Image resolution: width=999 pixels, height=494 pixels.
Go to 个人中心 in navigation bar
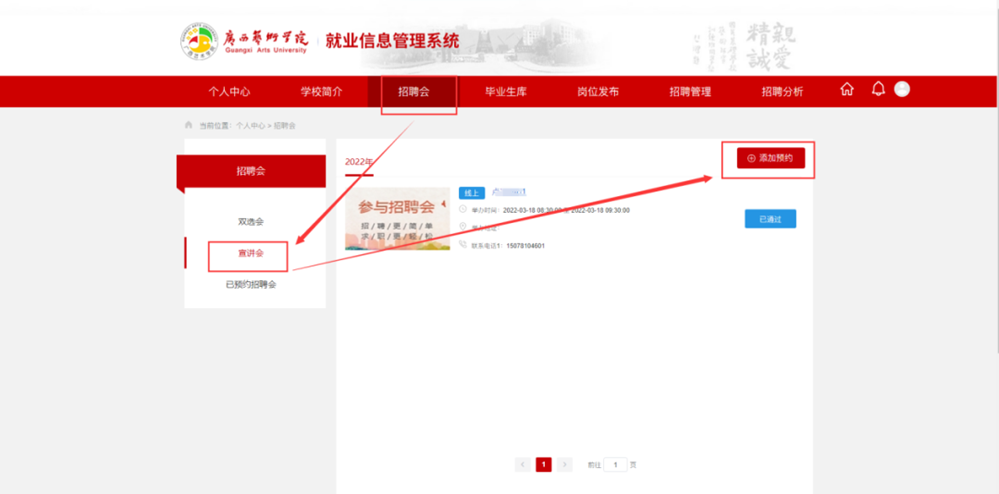(x=229, y=92)
